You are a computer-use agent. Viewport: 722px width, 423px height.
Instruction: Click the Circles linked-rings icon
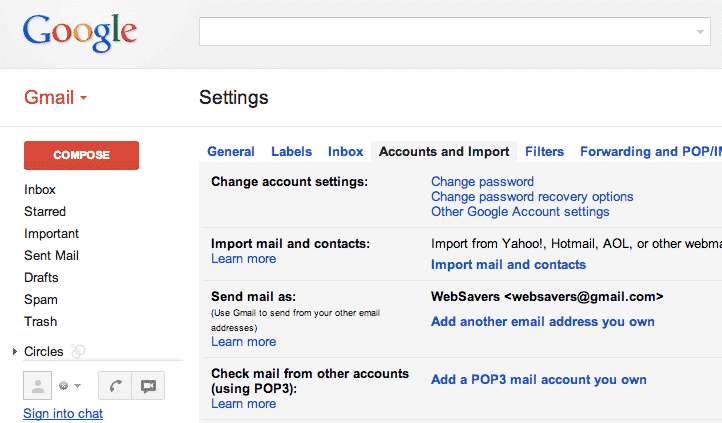pos(78,351)
